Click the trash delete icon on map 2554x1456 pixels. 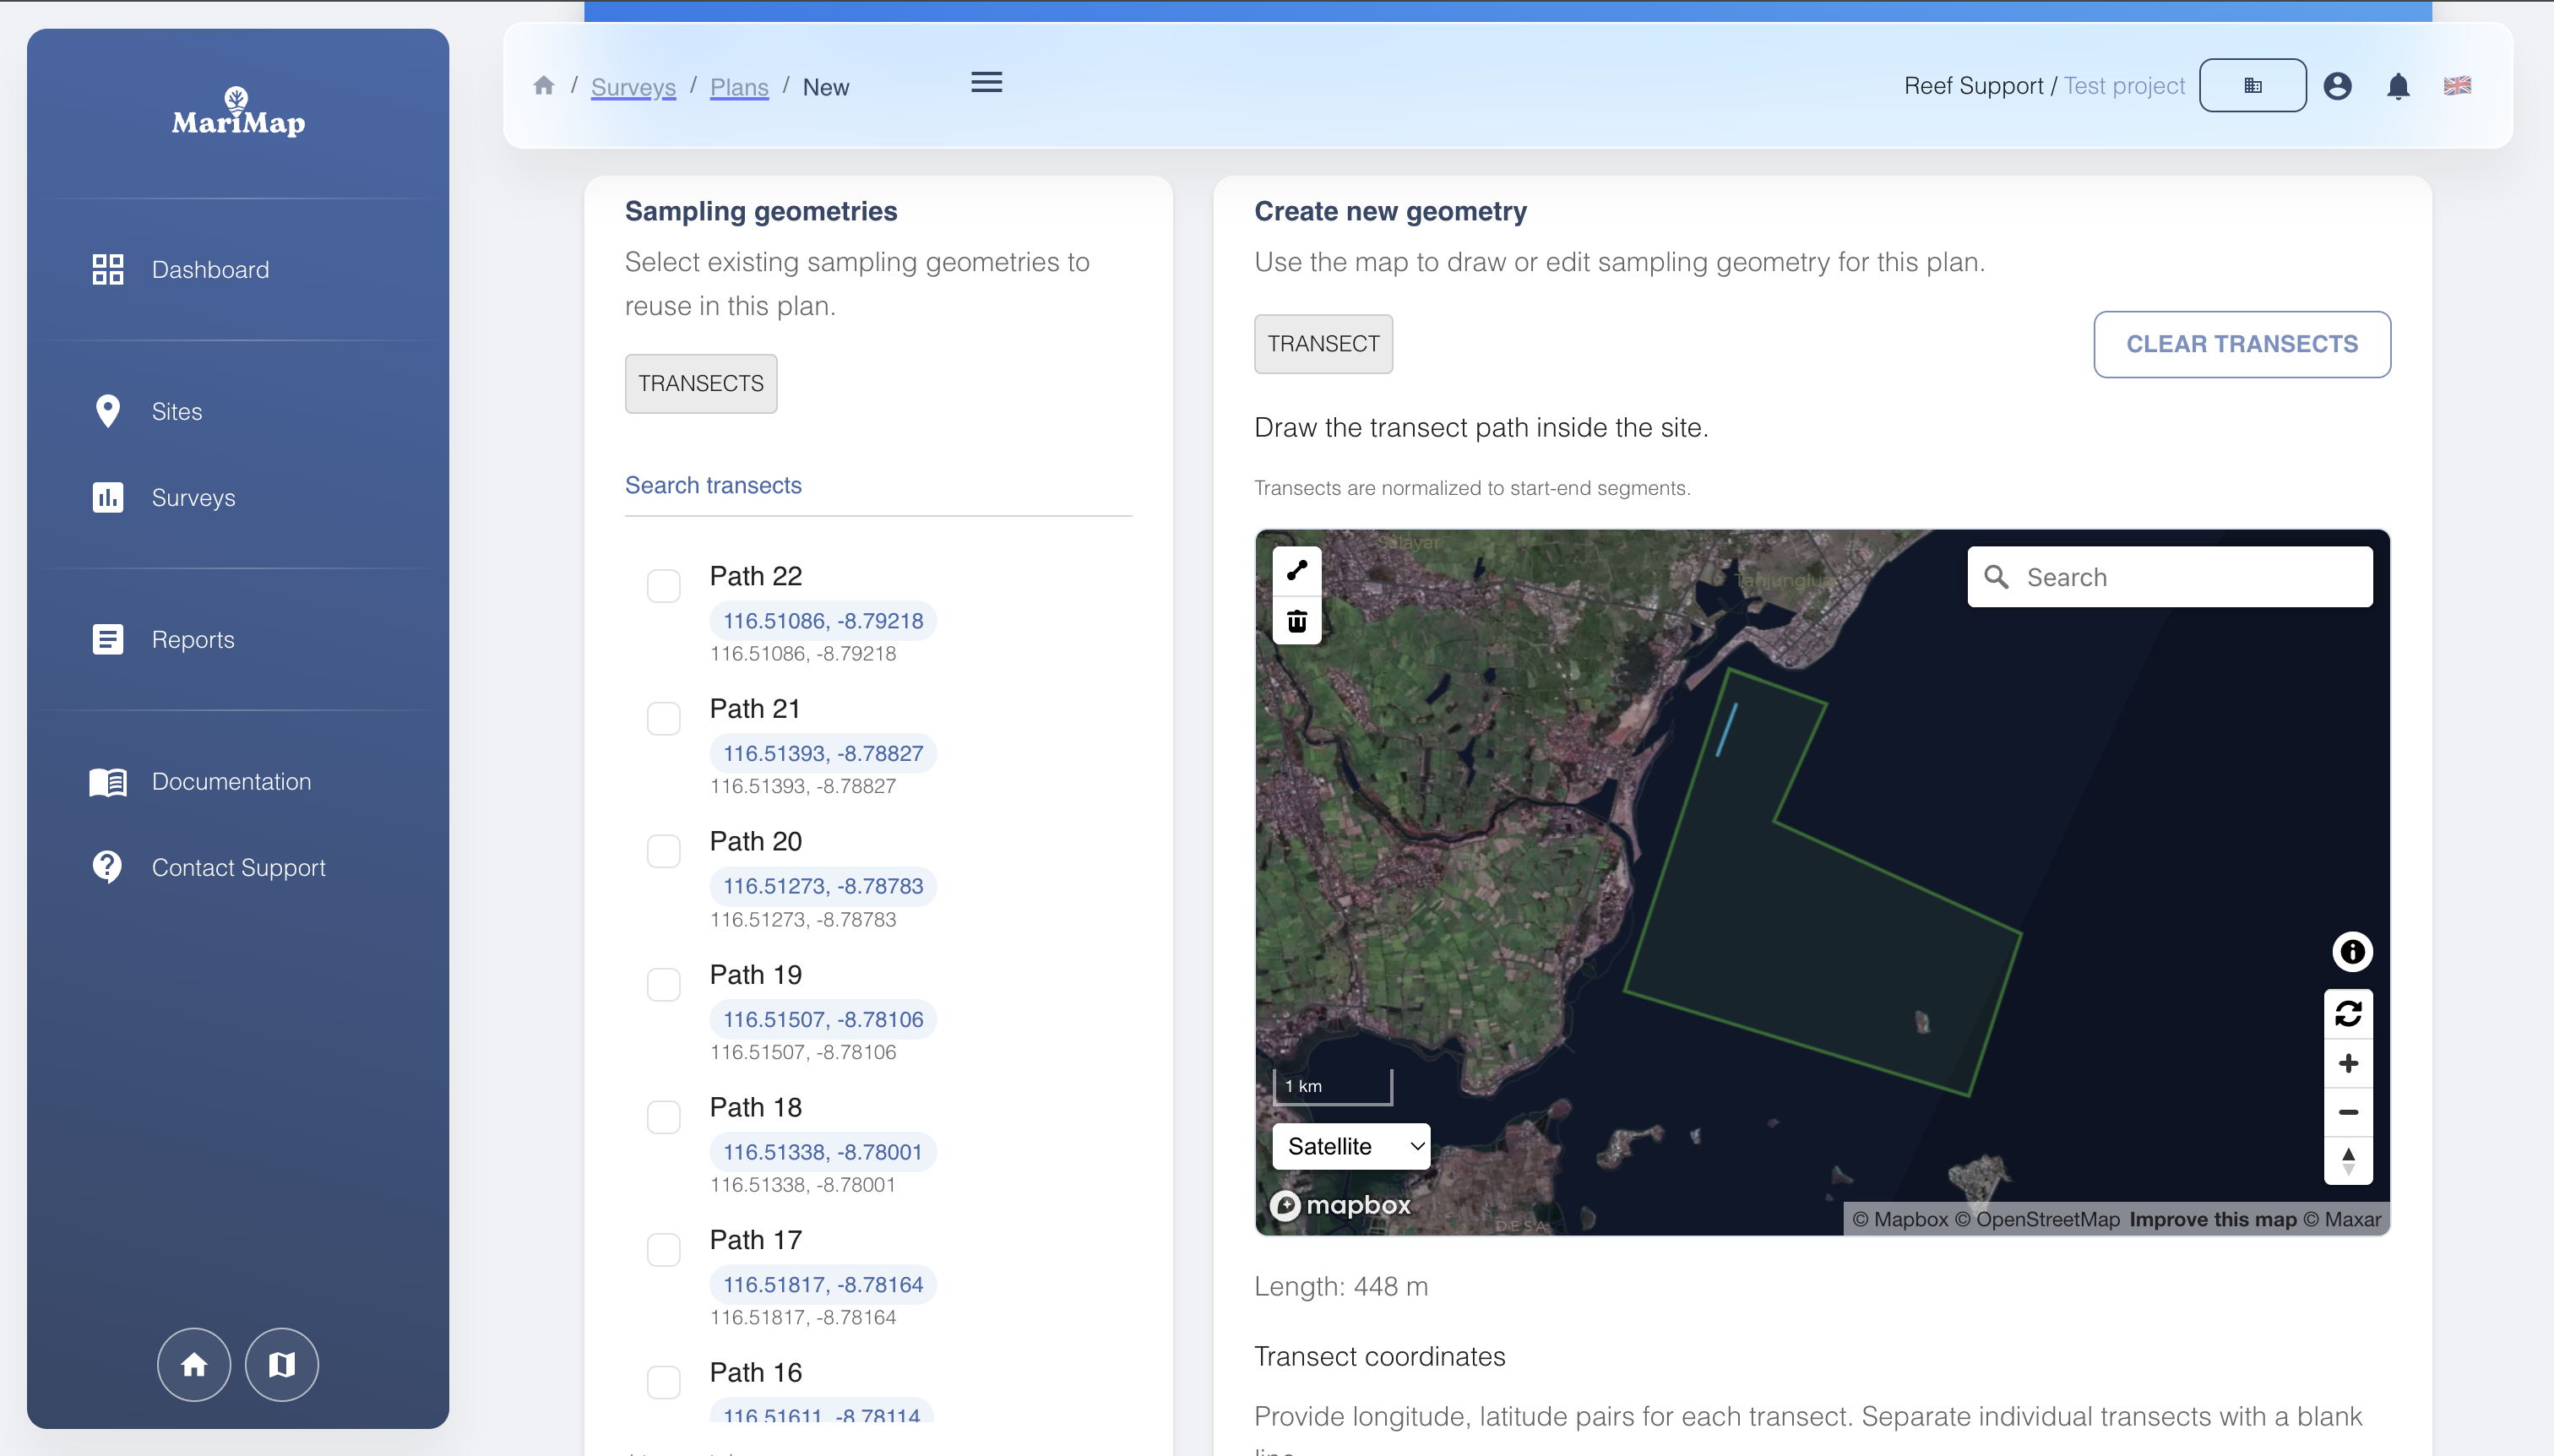pos(1297,621)
